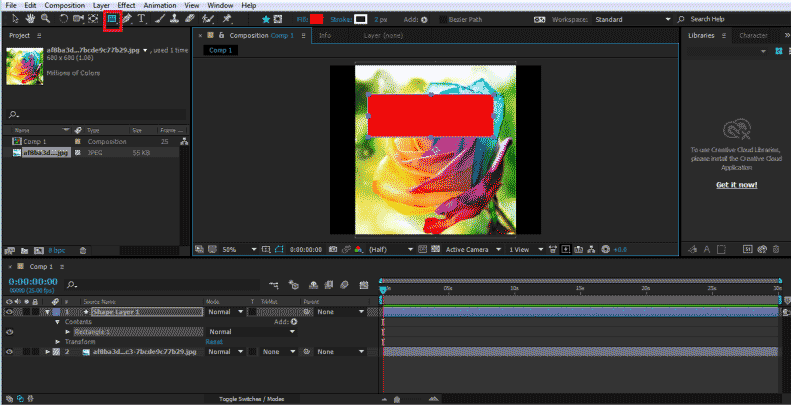
Task: Select the Horizontal Type tool
Action: (x=142, y=19)
